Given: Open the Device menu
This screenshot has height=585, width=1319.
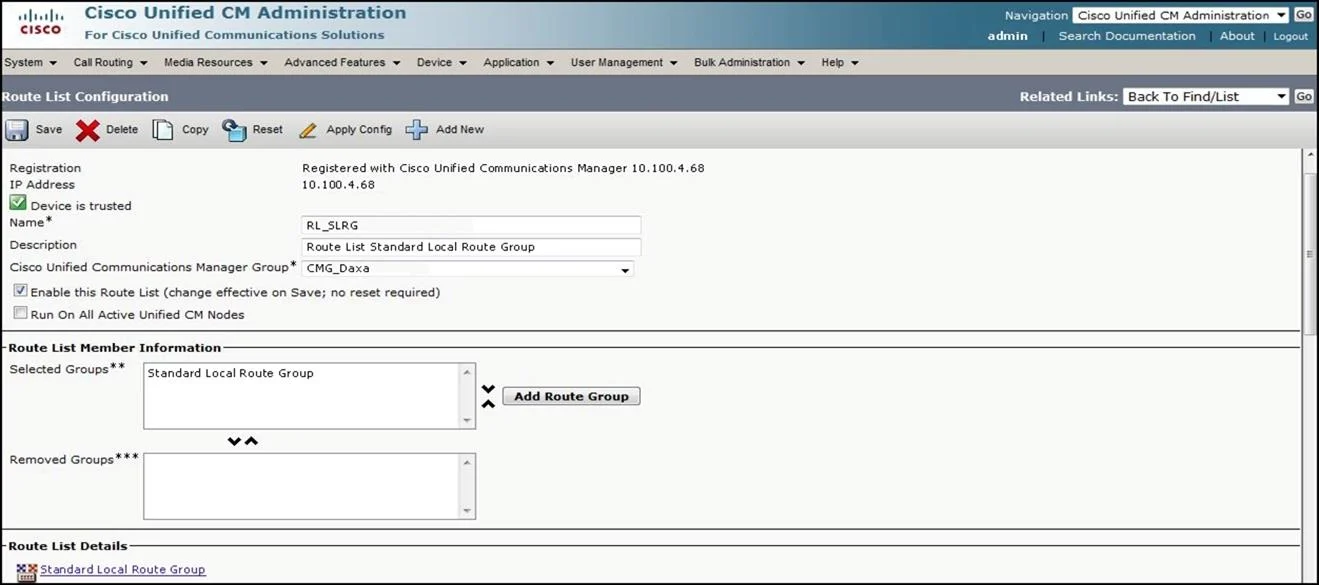Looking at the screenshot, I should click(x=442, y=62).
